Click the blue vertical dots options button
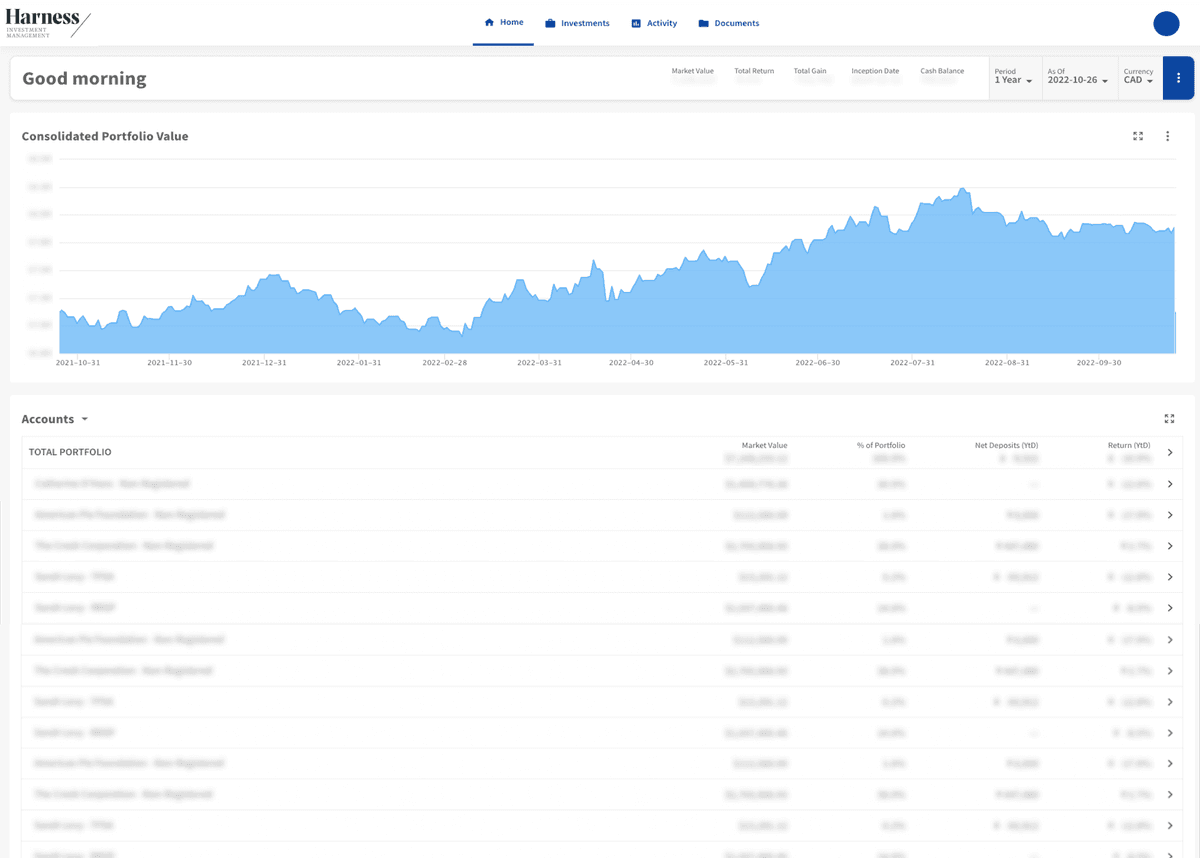The height and width of the screenshot is (858, 1200). 1178,78
